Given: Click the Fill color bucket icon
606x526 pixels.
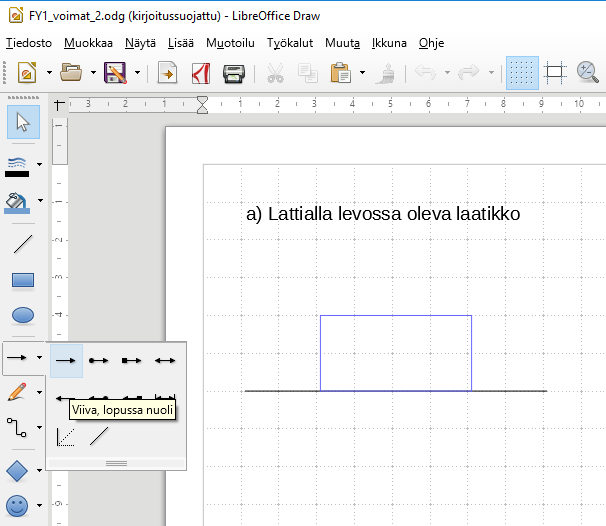Looking at the screenshot, I should (17, 203).
